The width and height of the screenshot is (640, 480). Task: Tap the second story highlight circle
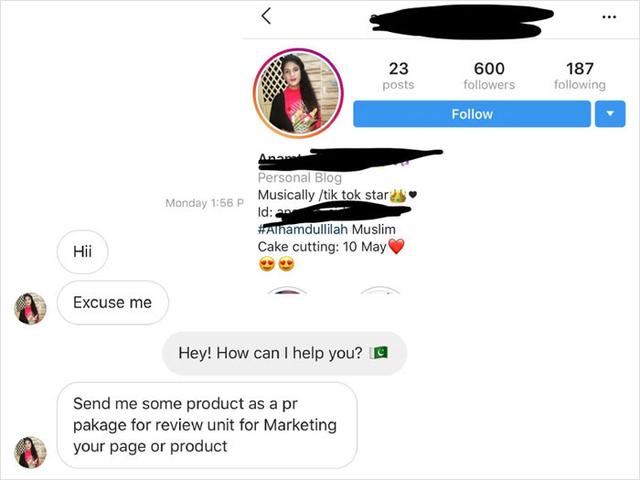(x=380, y=290)
